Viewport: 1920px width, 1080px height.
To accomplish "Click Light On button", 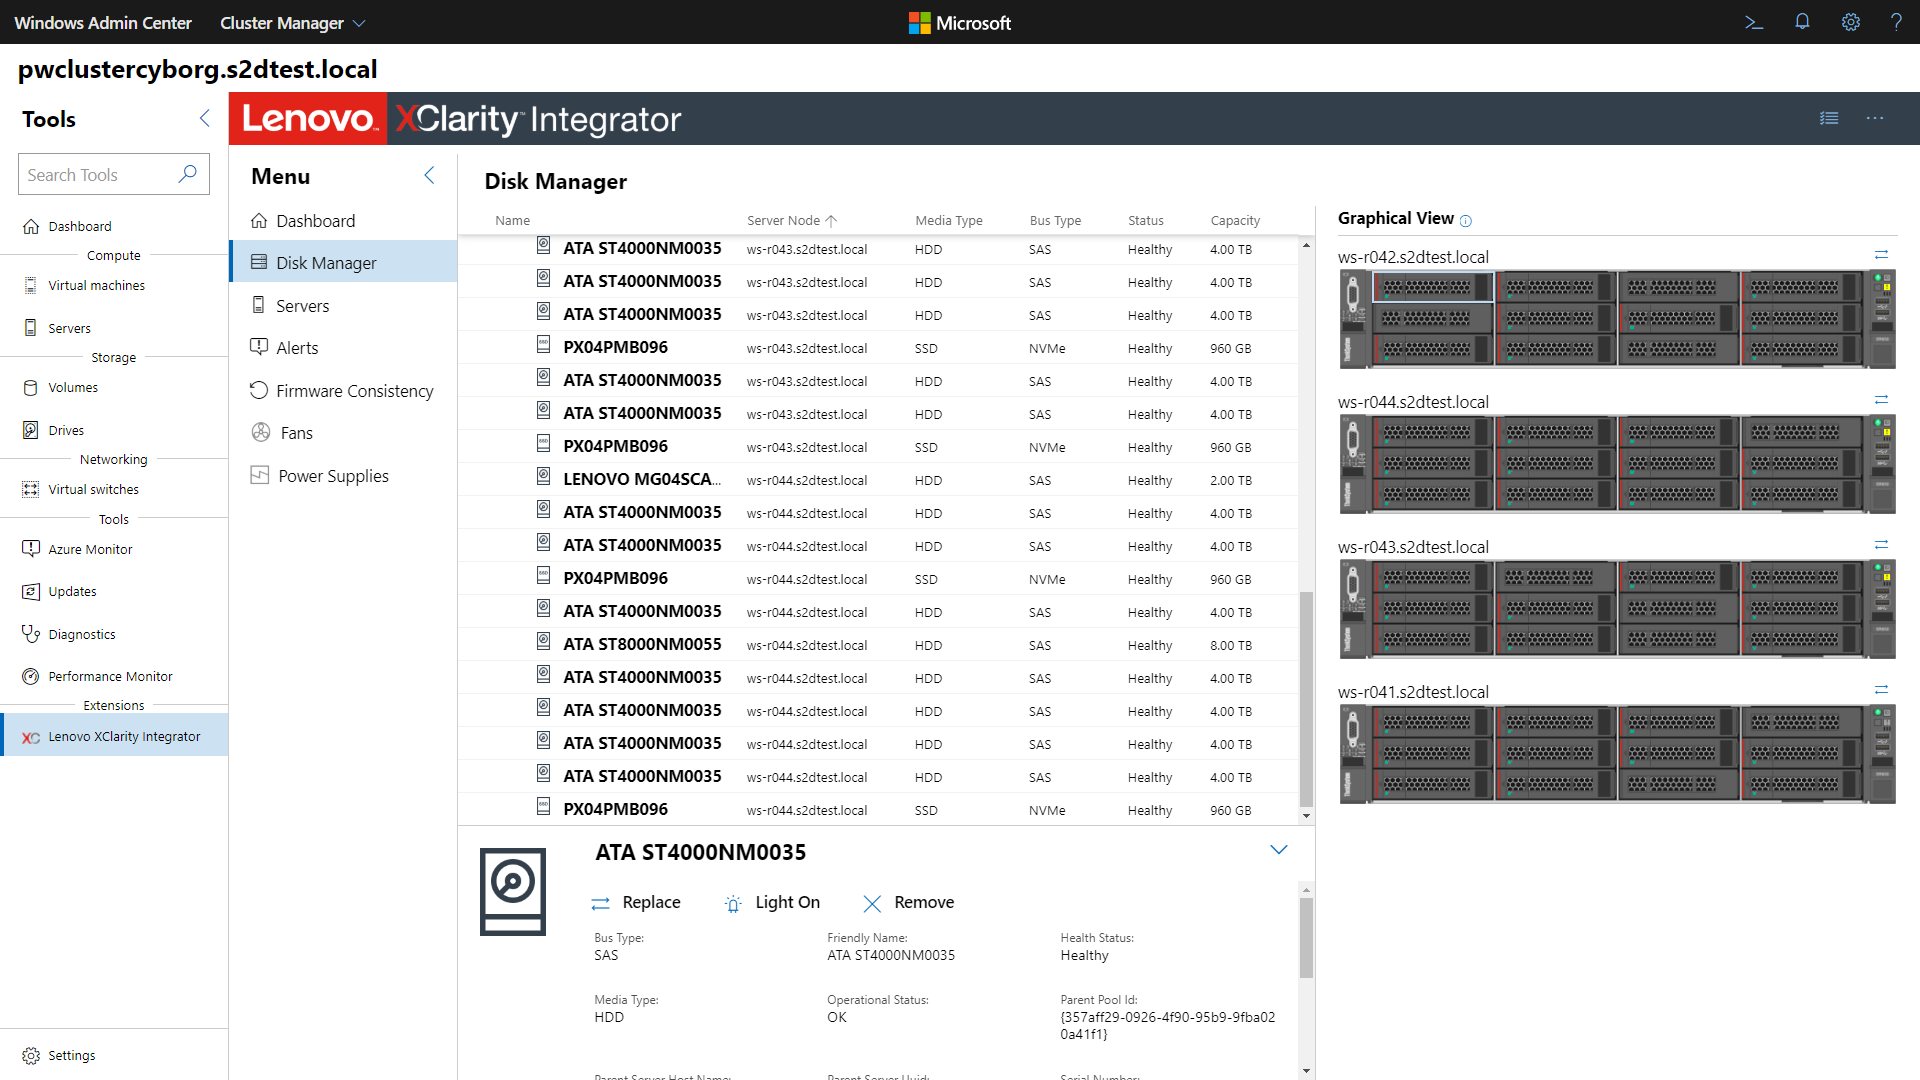I will click(x=772, y=902).
